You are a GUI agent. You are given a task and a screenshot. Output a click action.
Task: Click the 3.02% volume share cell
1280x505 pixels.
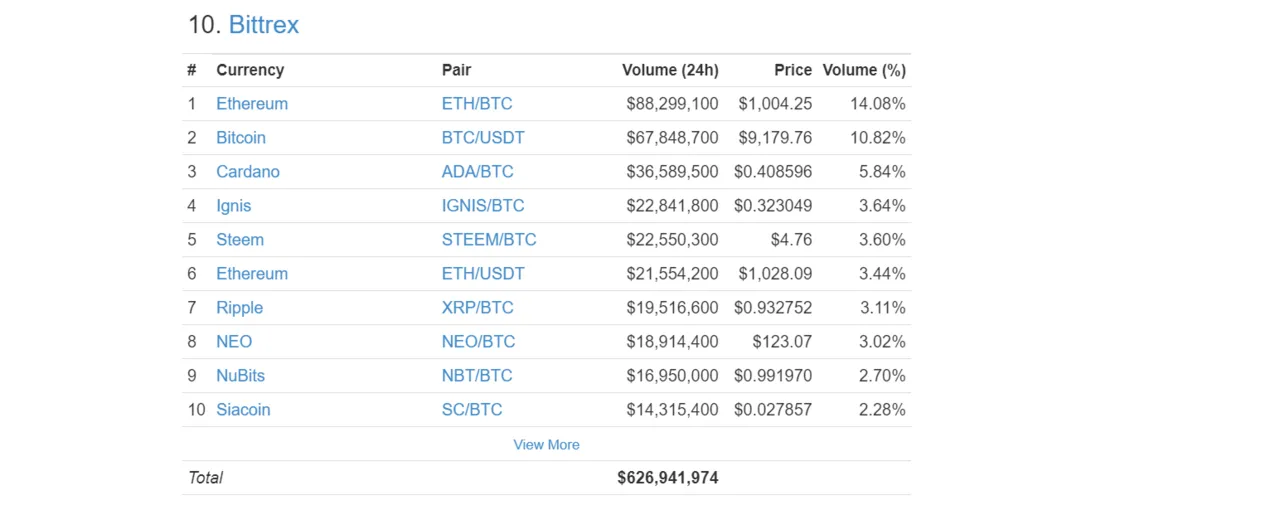point(882,342)
